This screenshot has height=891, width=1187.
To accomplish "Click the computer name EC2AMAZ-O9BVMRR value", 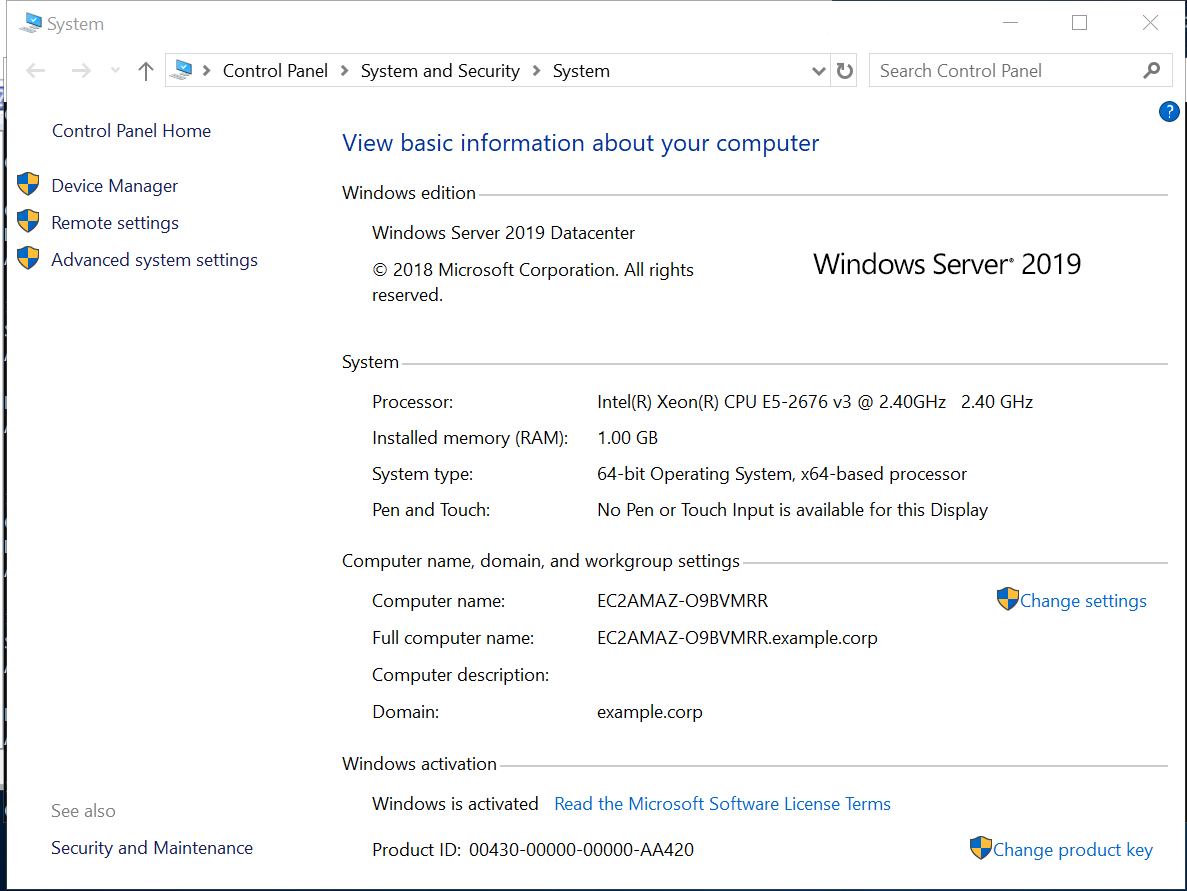I will [682, 601].
